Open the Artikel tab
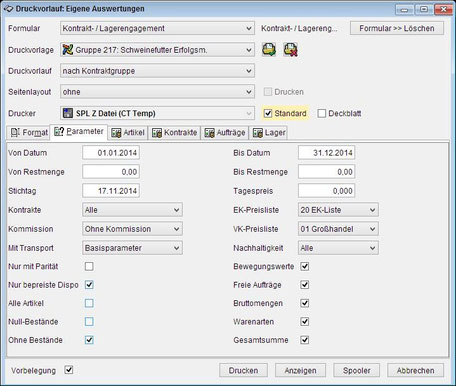 (128, 133)
